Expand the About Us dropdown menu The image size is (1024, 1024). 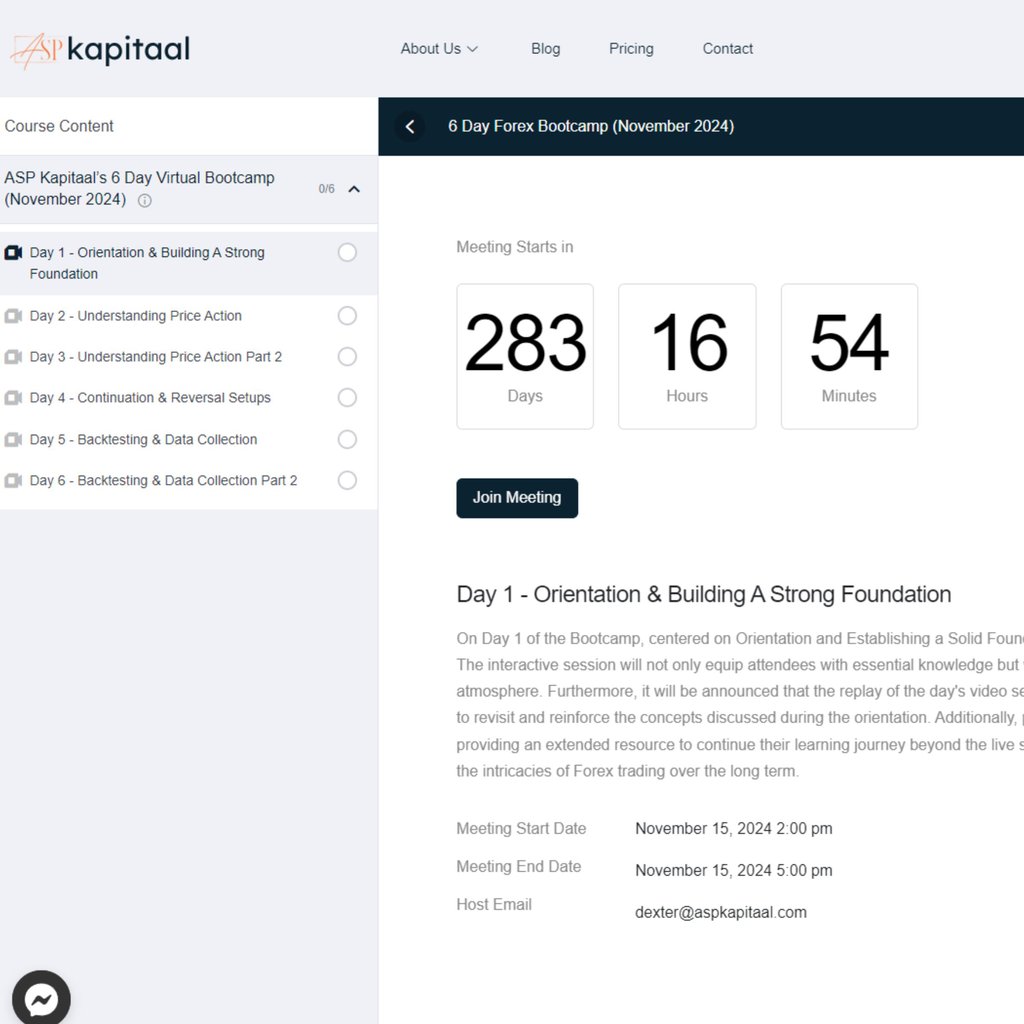pos(439,49)
